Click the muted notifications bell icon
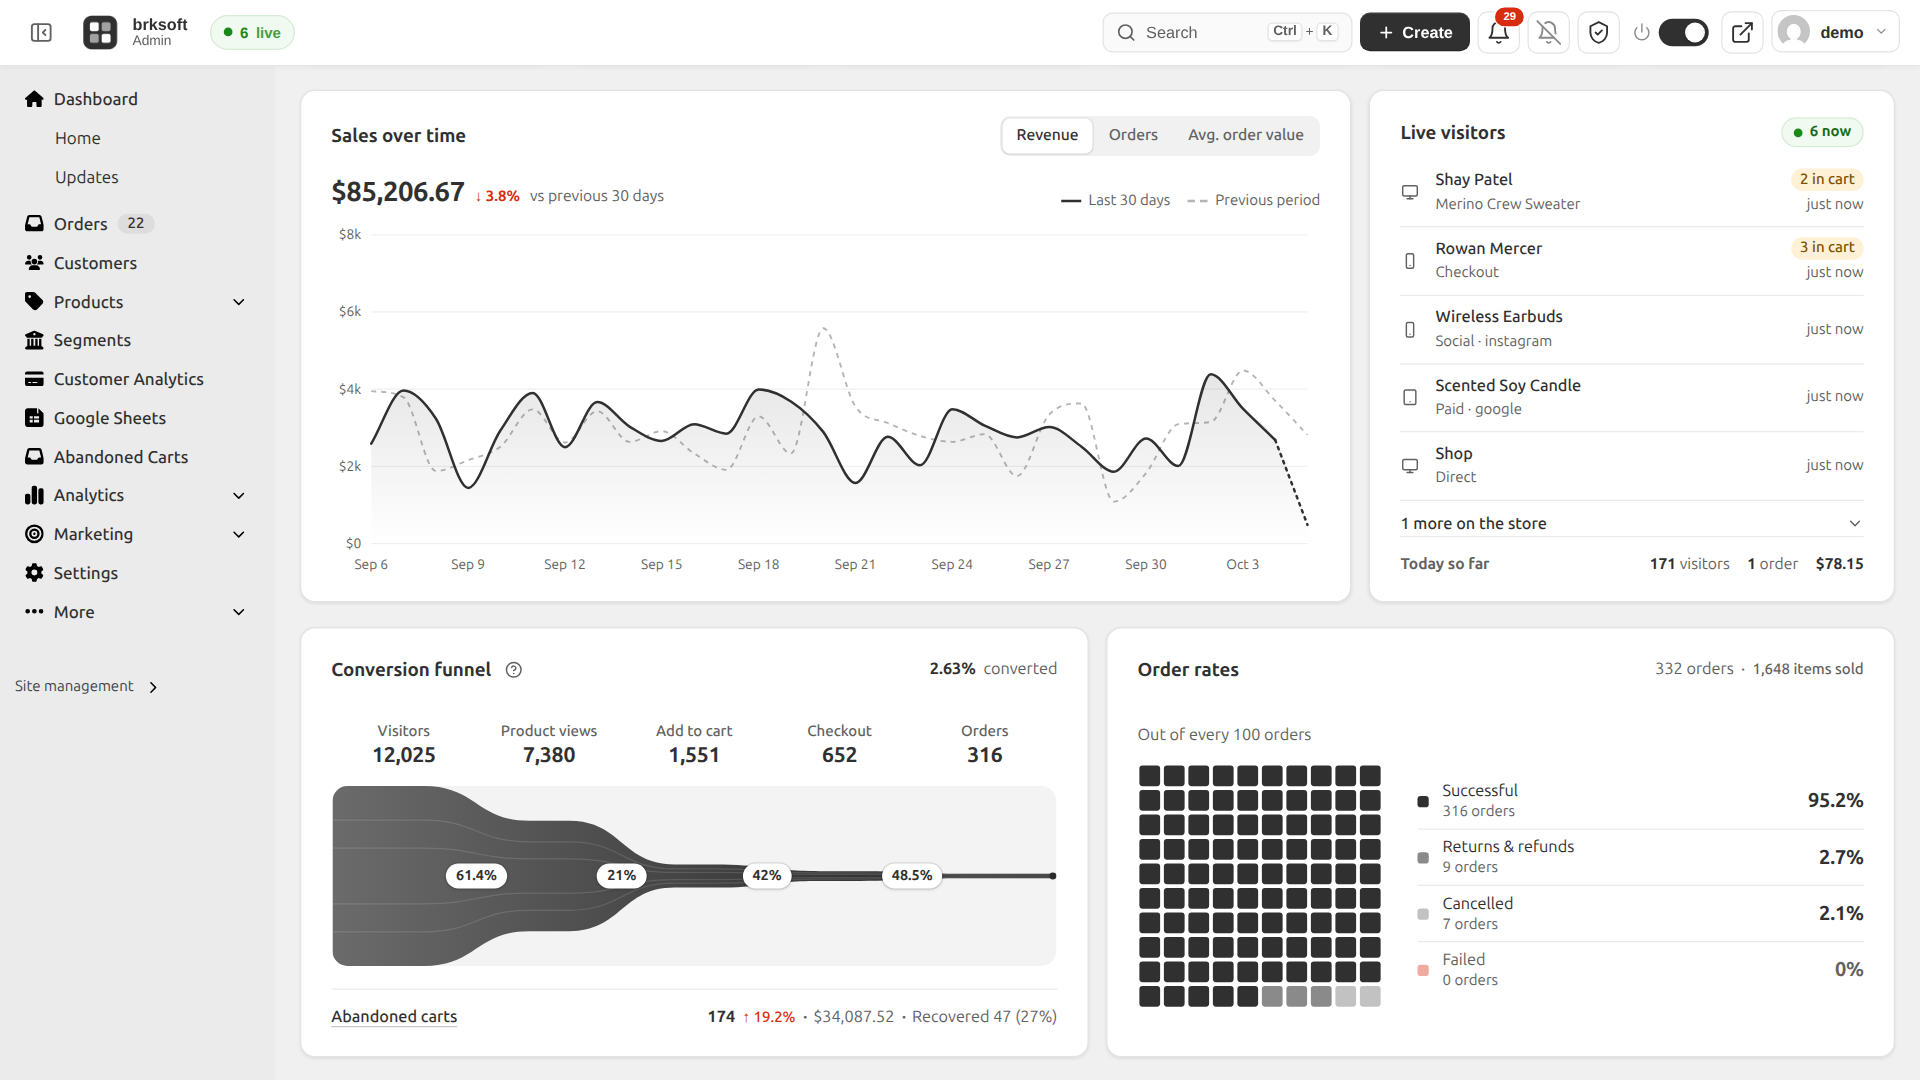This screenshot has width=1920, height=1080. [1548, 33]
